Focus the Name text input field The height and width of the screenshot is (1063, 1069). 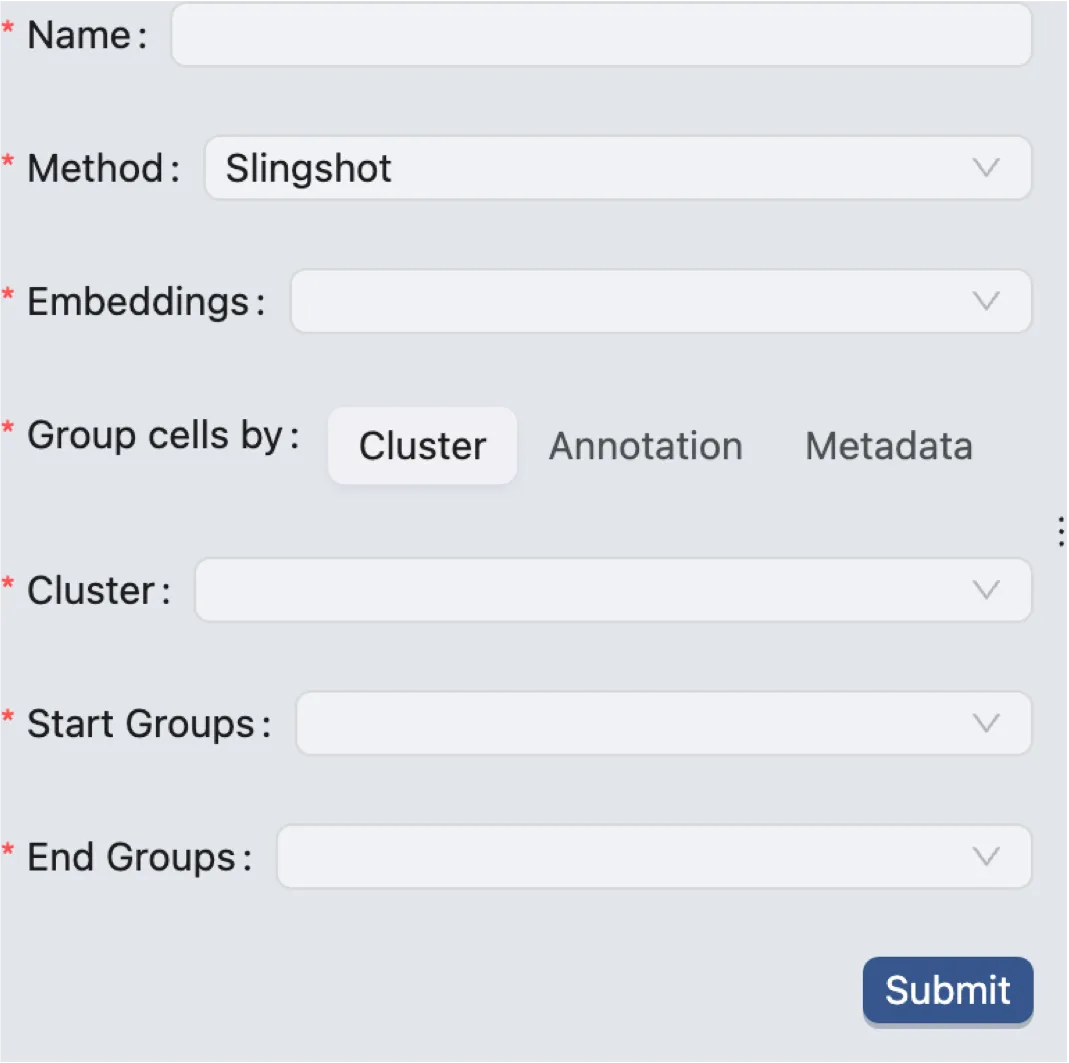pyautogui.click(x=600, y=35)
